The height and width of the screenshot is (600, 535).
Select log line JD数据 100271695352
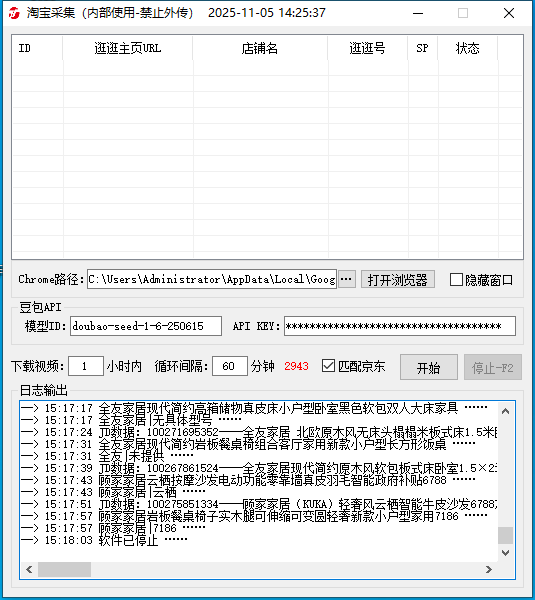(259, 432)
